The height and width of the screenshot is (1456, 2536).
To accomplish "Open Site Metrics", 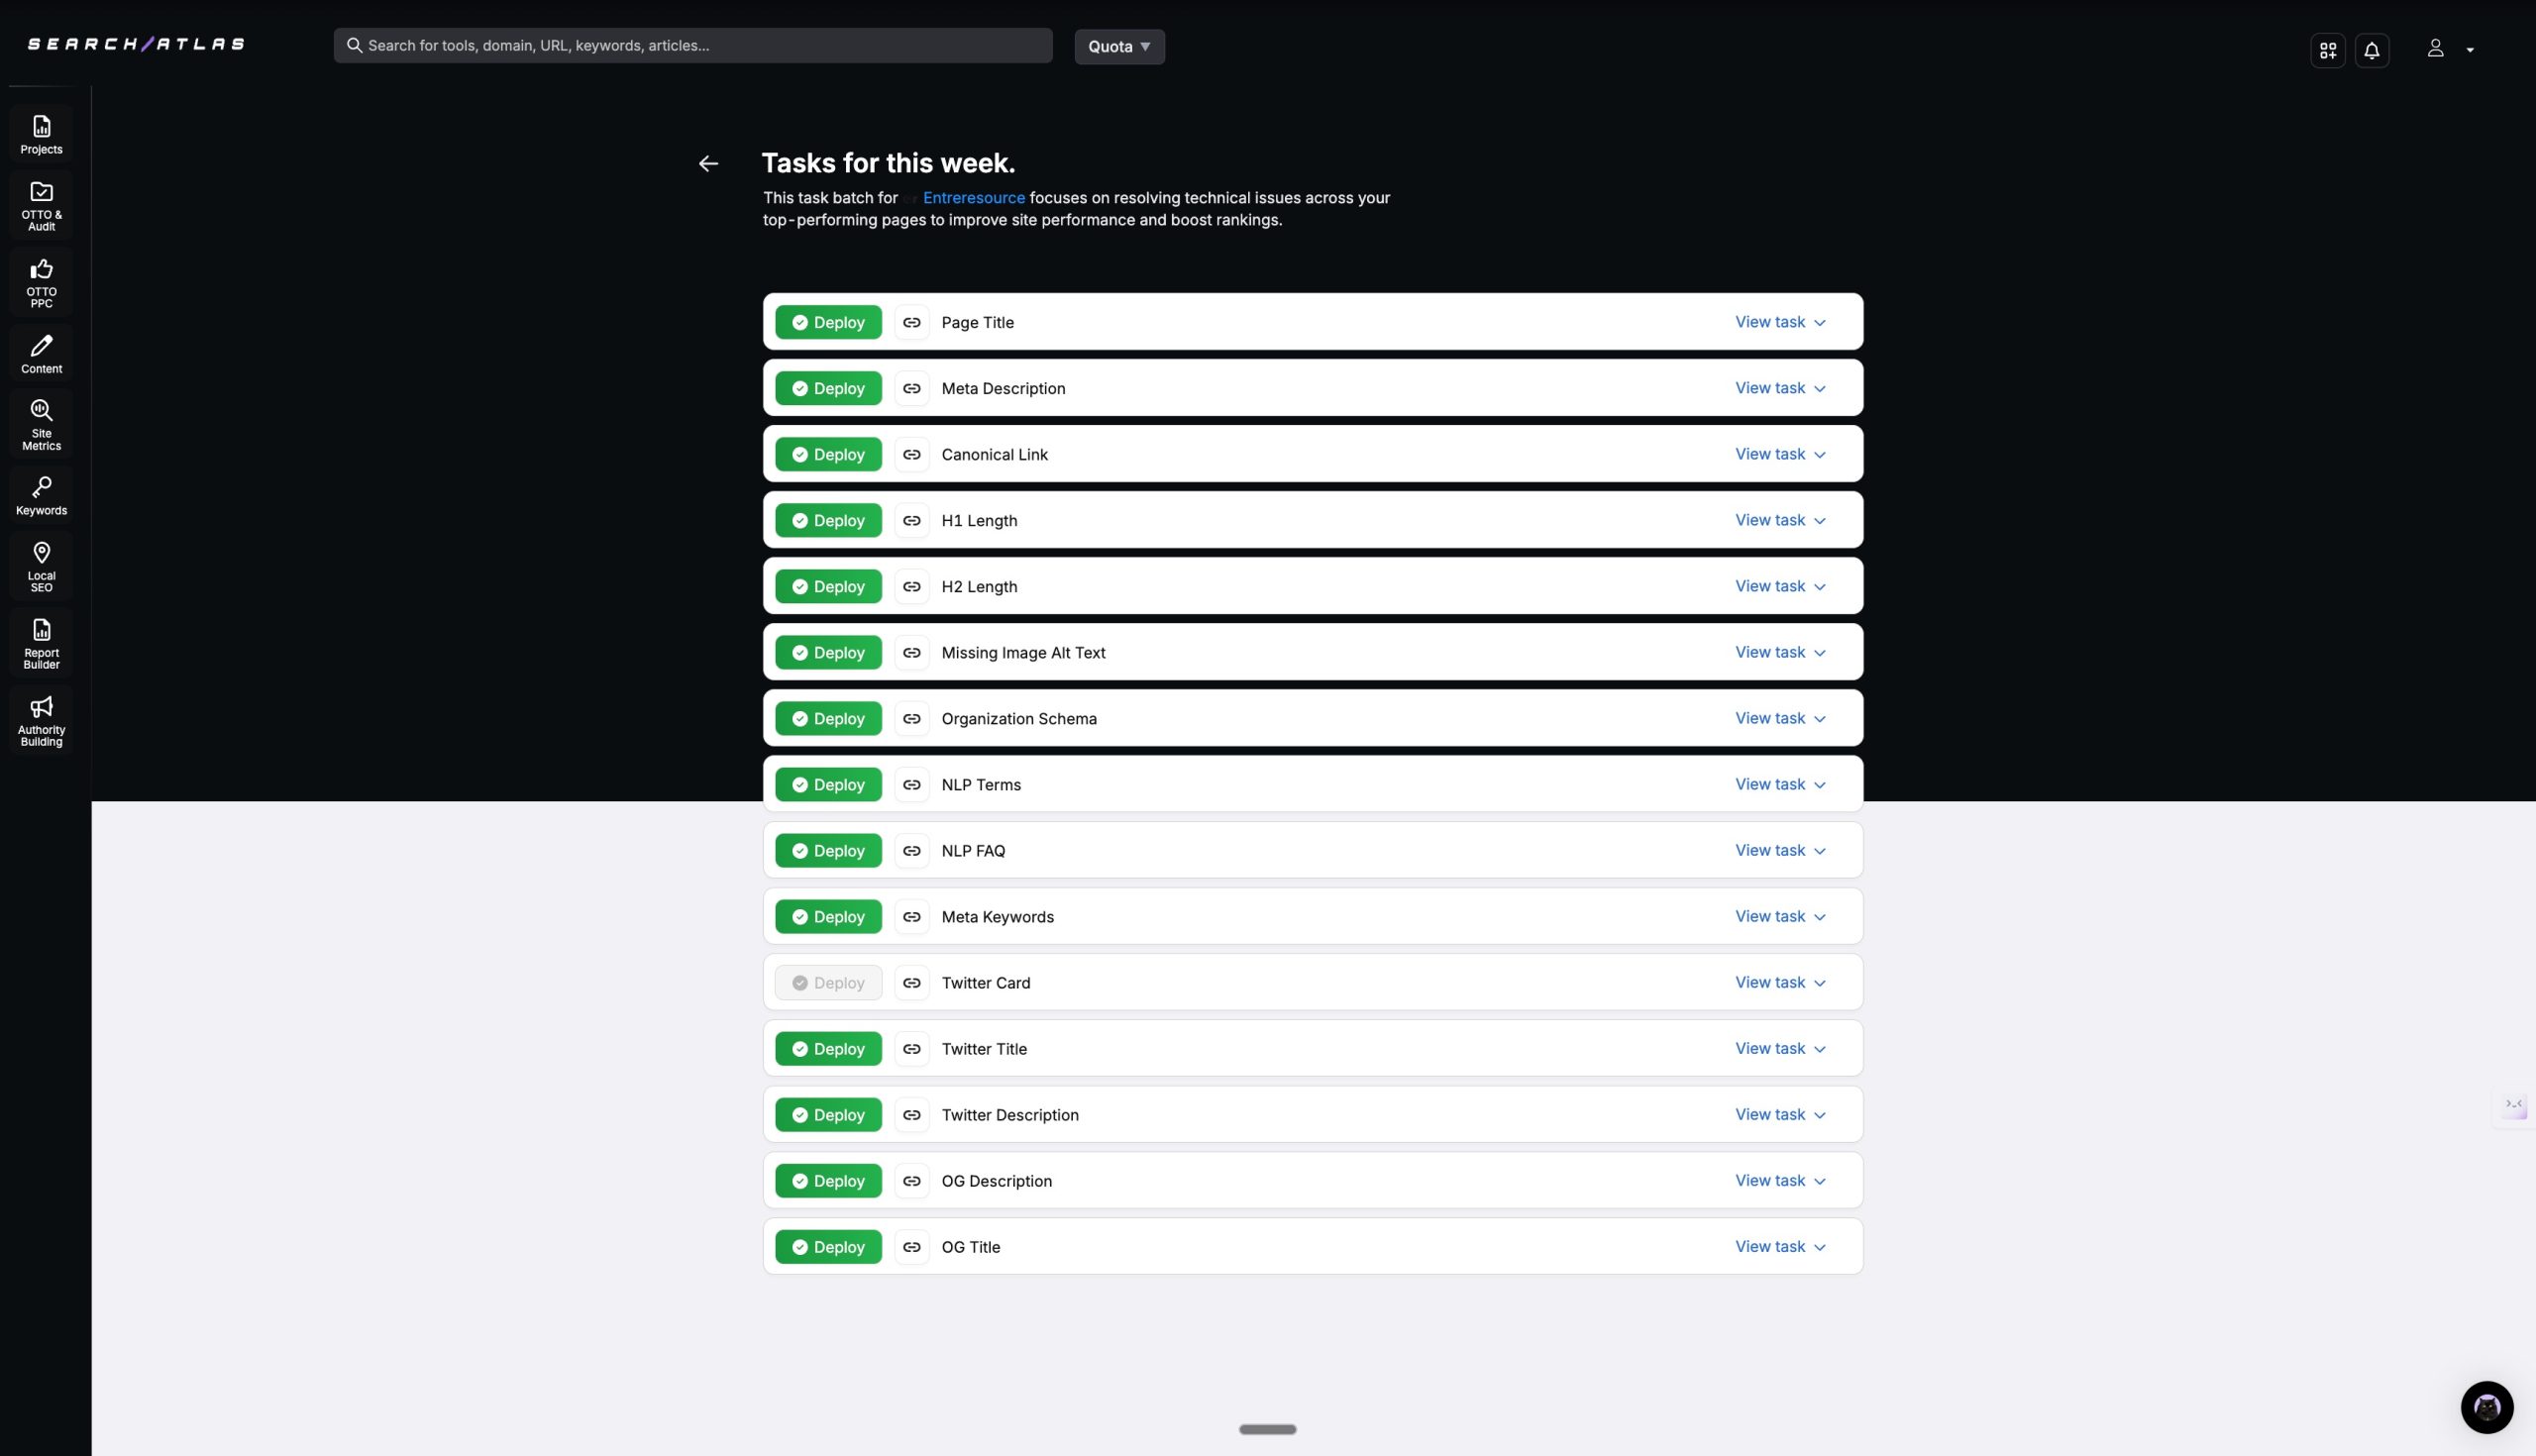I will (x=40, y=424).
